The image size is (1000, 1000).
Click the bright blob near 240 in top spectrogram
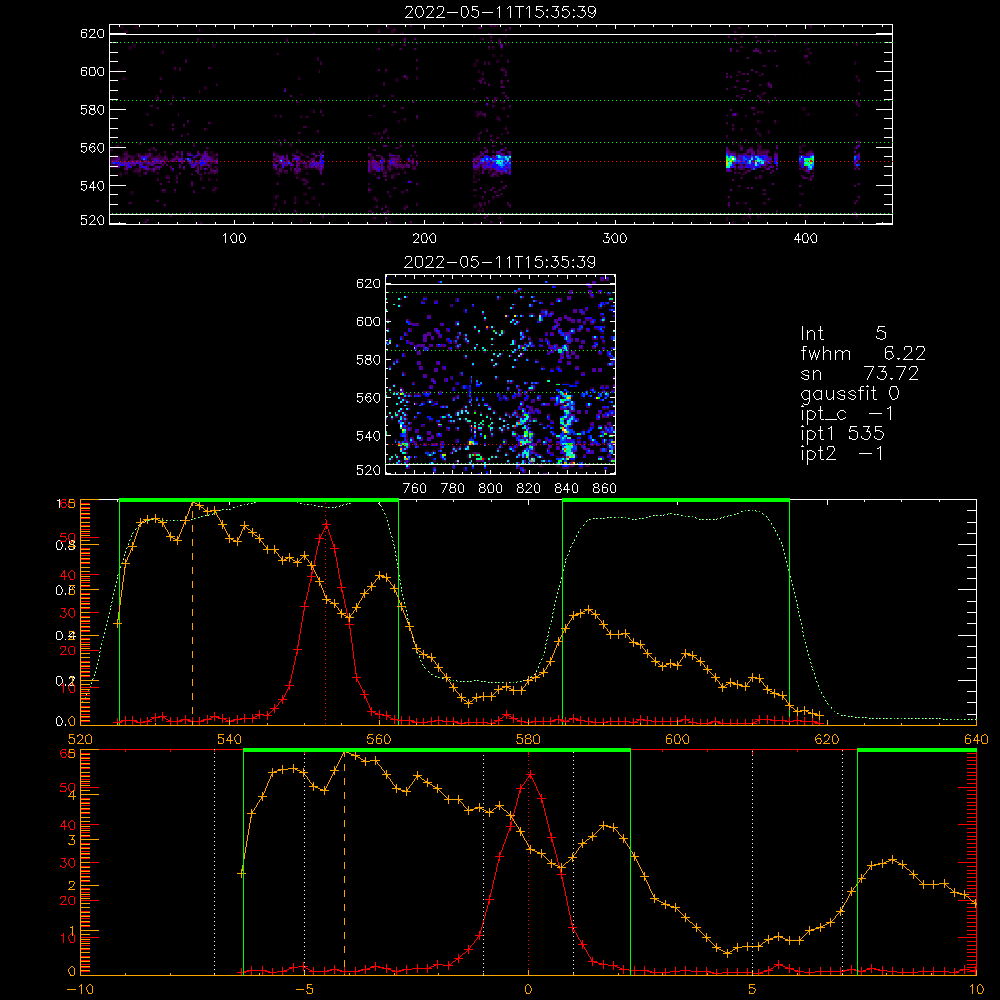pyautogui.click(x=500, y=162)
